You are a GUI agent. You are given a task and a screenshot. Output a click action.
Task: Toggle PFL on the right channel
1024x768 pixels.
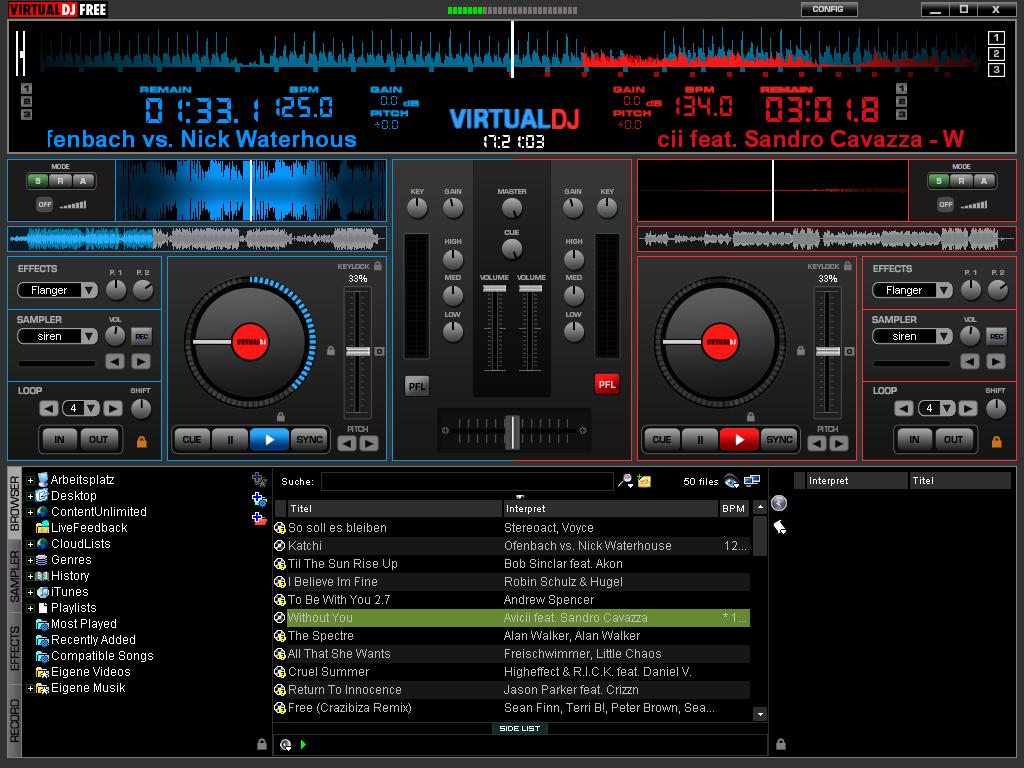tap(607, 384)
